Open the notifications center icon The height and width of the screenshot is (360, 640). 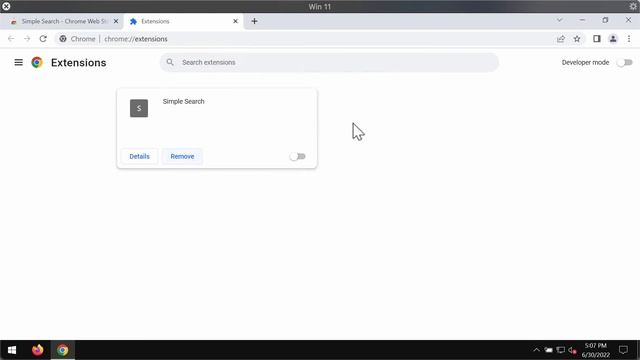(623, 350)
